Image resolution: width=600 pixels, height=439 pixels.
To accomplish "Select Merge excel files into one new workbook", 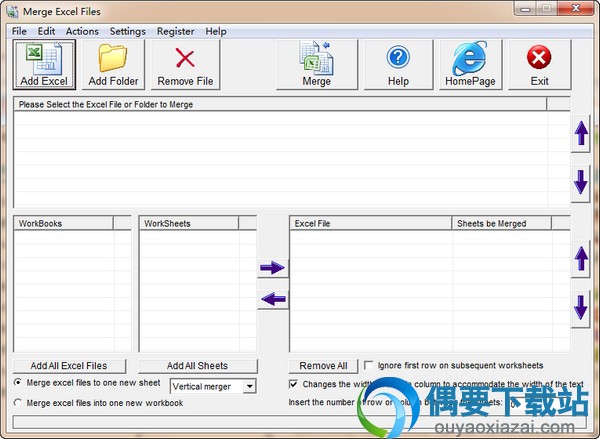I will click(x=18, y=403).
